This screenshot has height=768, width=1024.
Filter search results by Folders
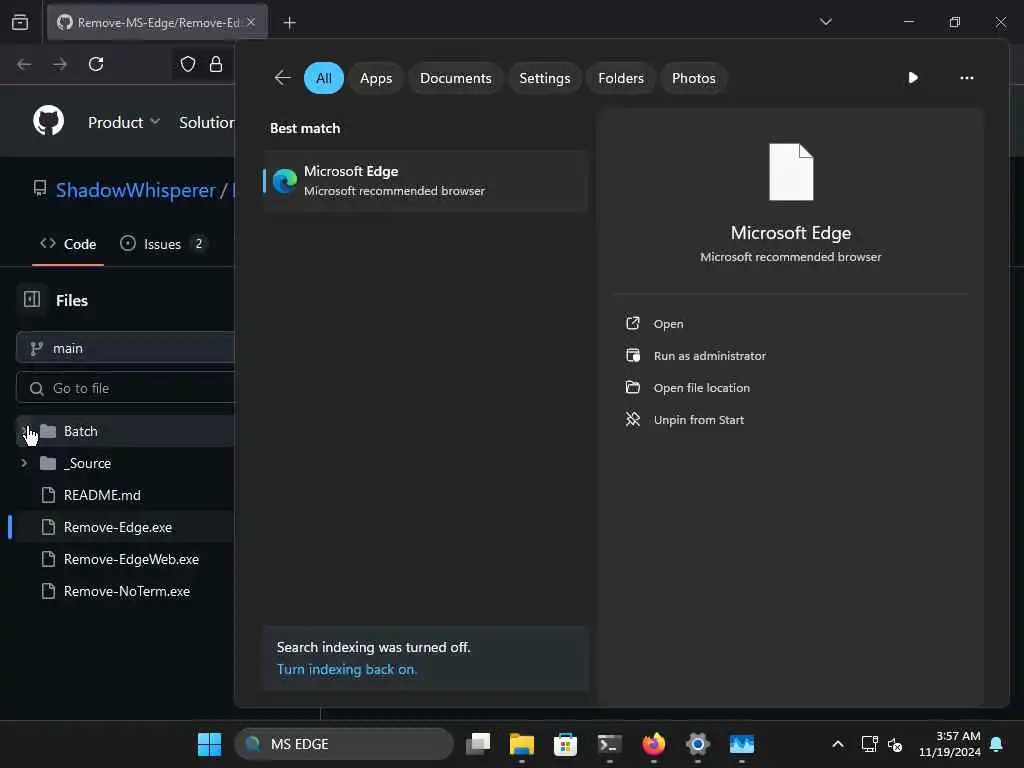click(x=620, y=78)
